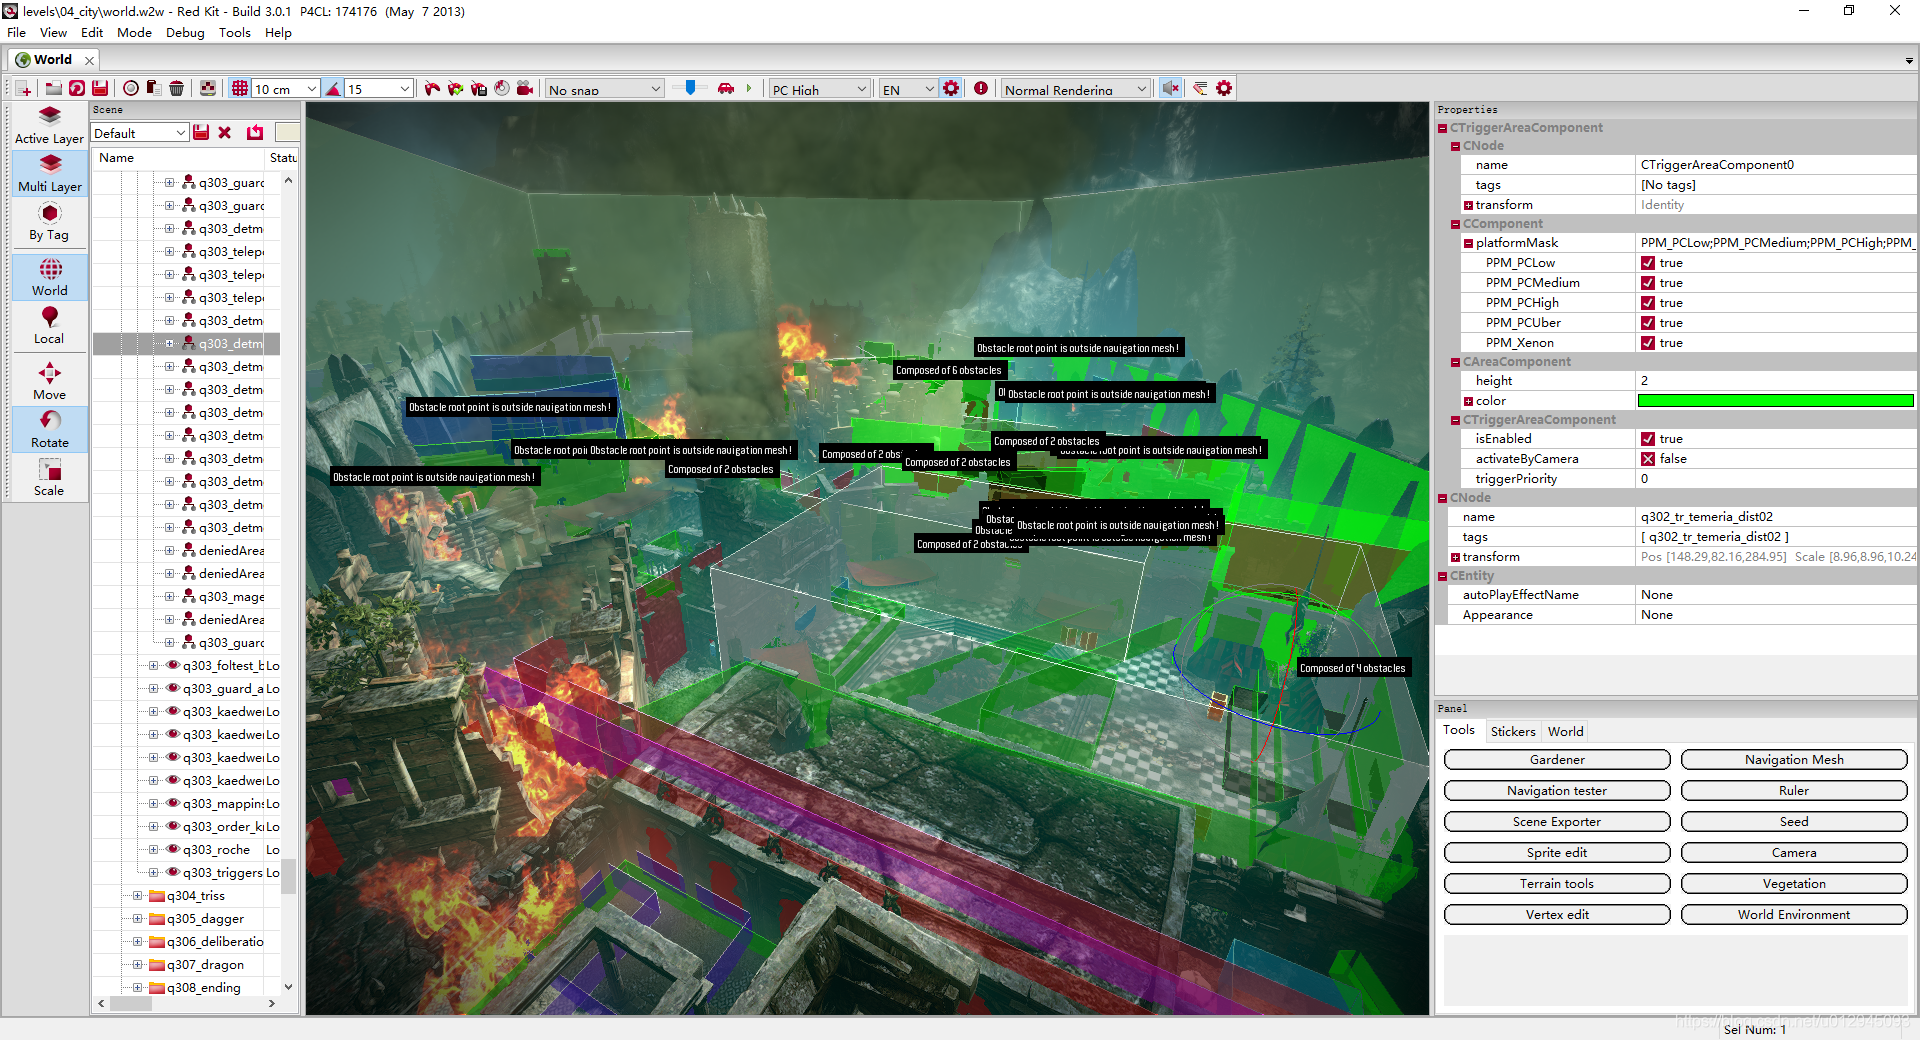Open the Mode menu
1920x1040 pixels.
pos(134,33)
